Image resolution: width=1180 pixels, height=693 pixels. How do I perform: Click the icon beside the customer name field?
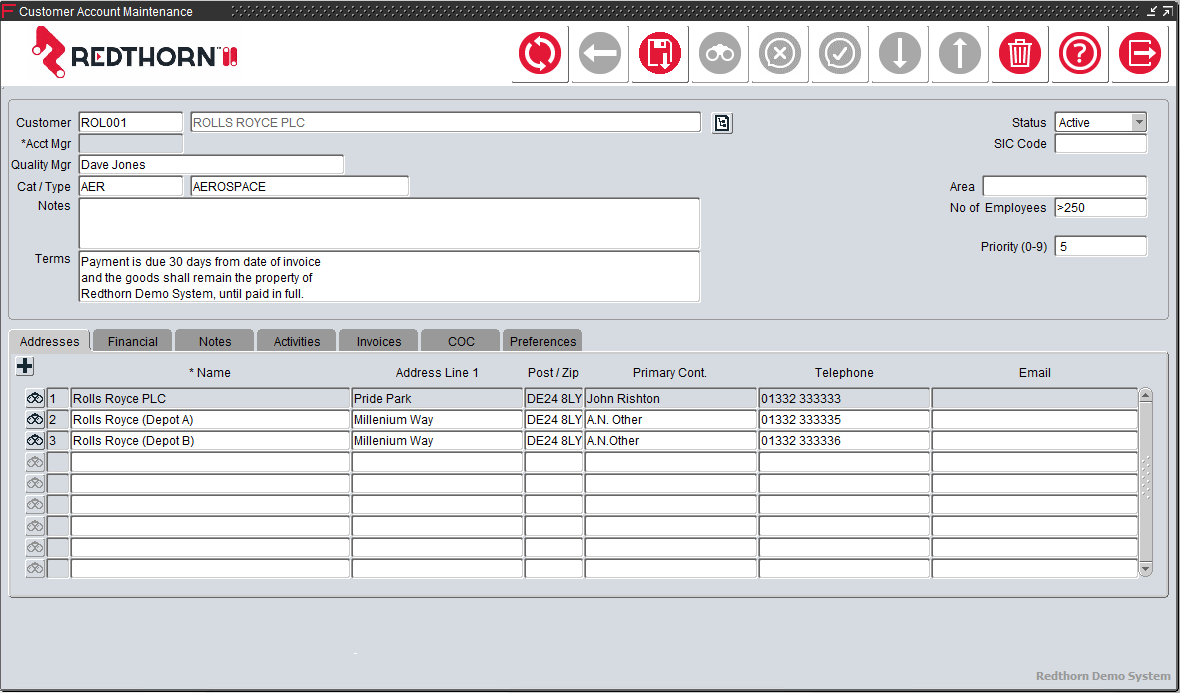pyautogui.click(x=722, y=122)
